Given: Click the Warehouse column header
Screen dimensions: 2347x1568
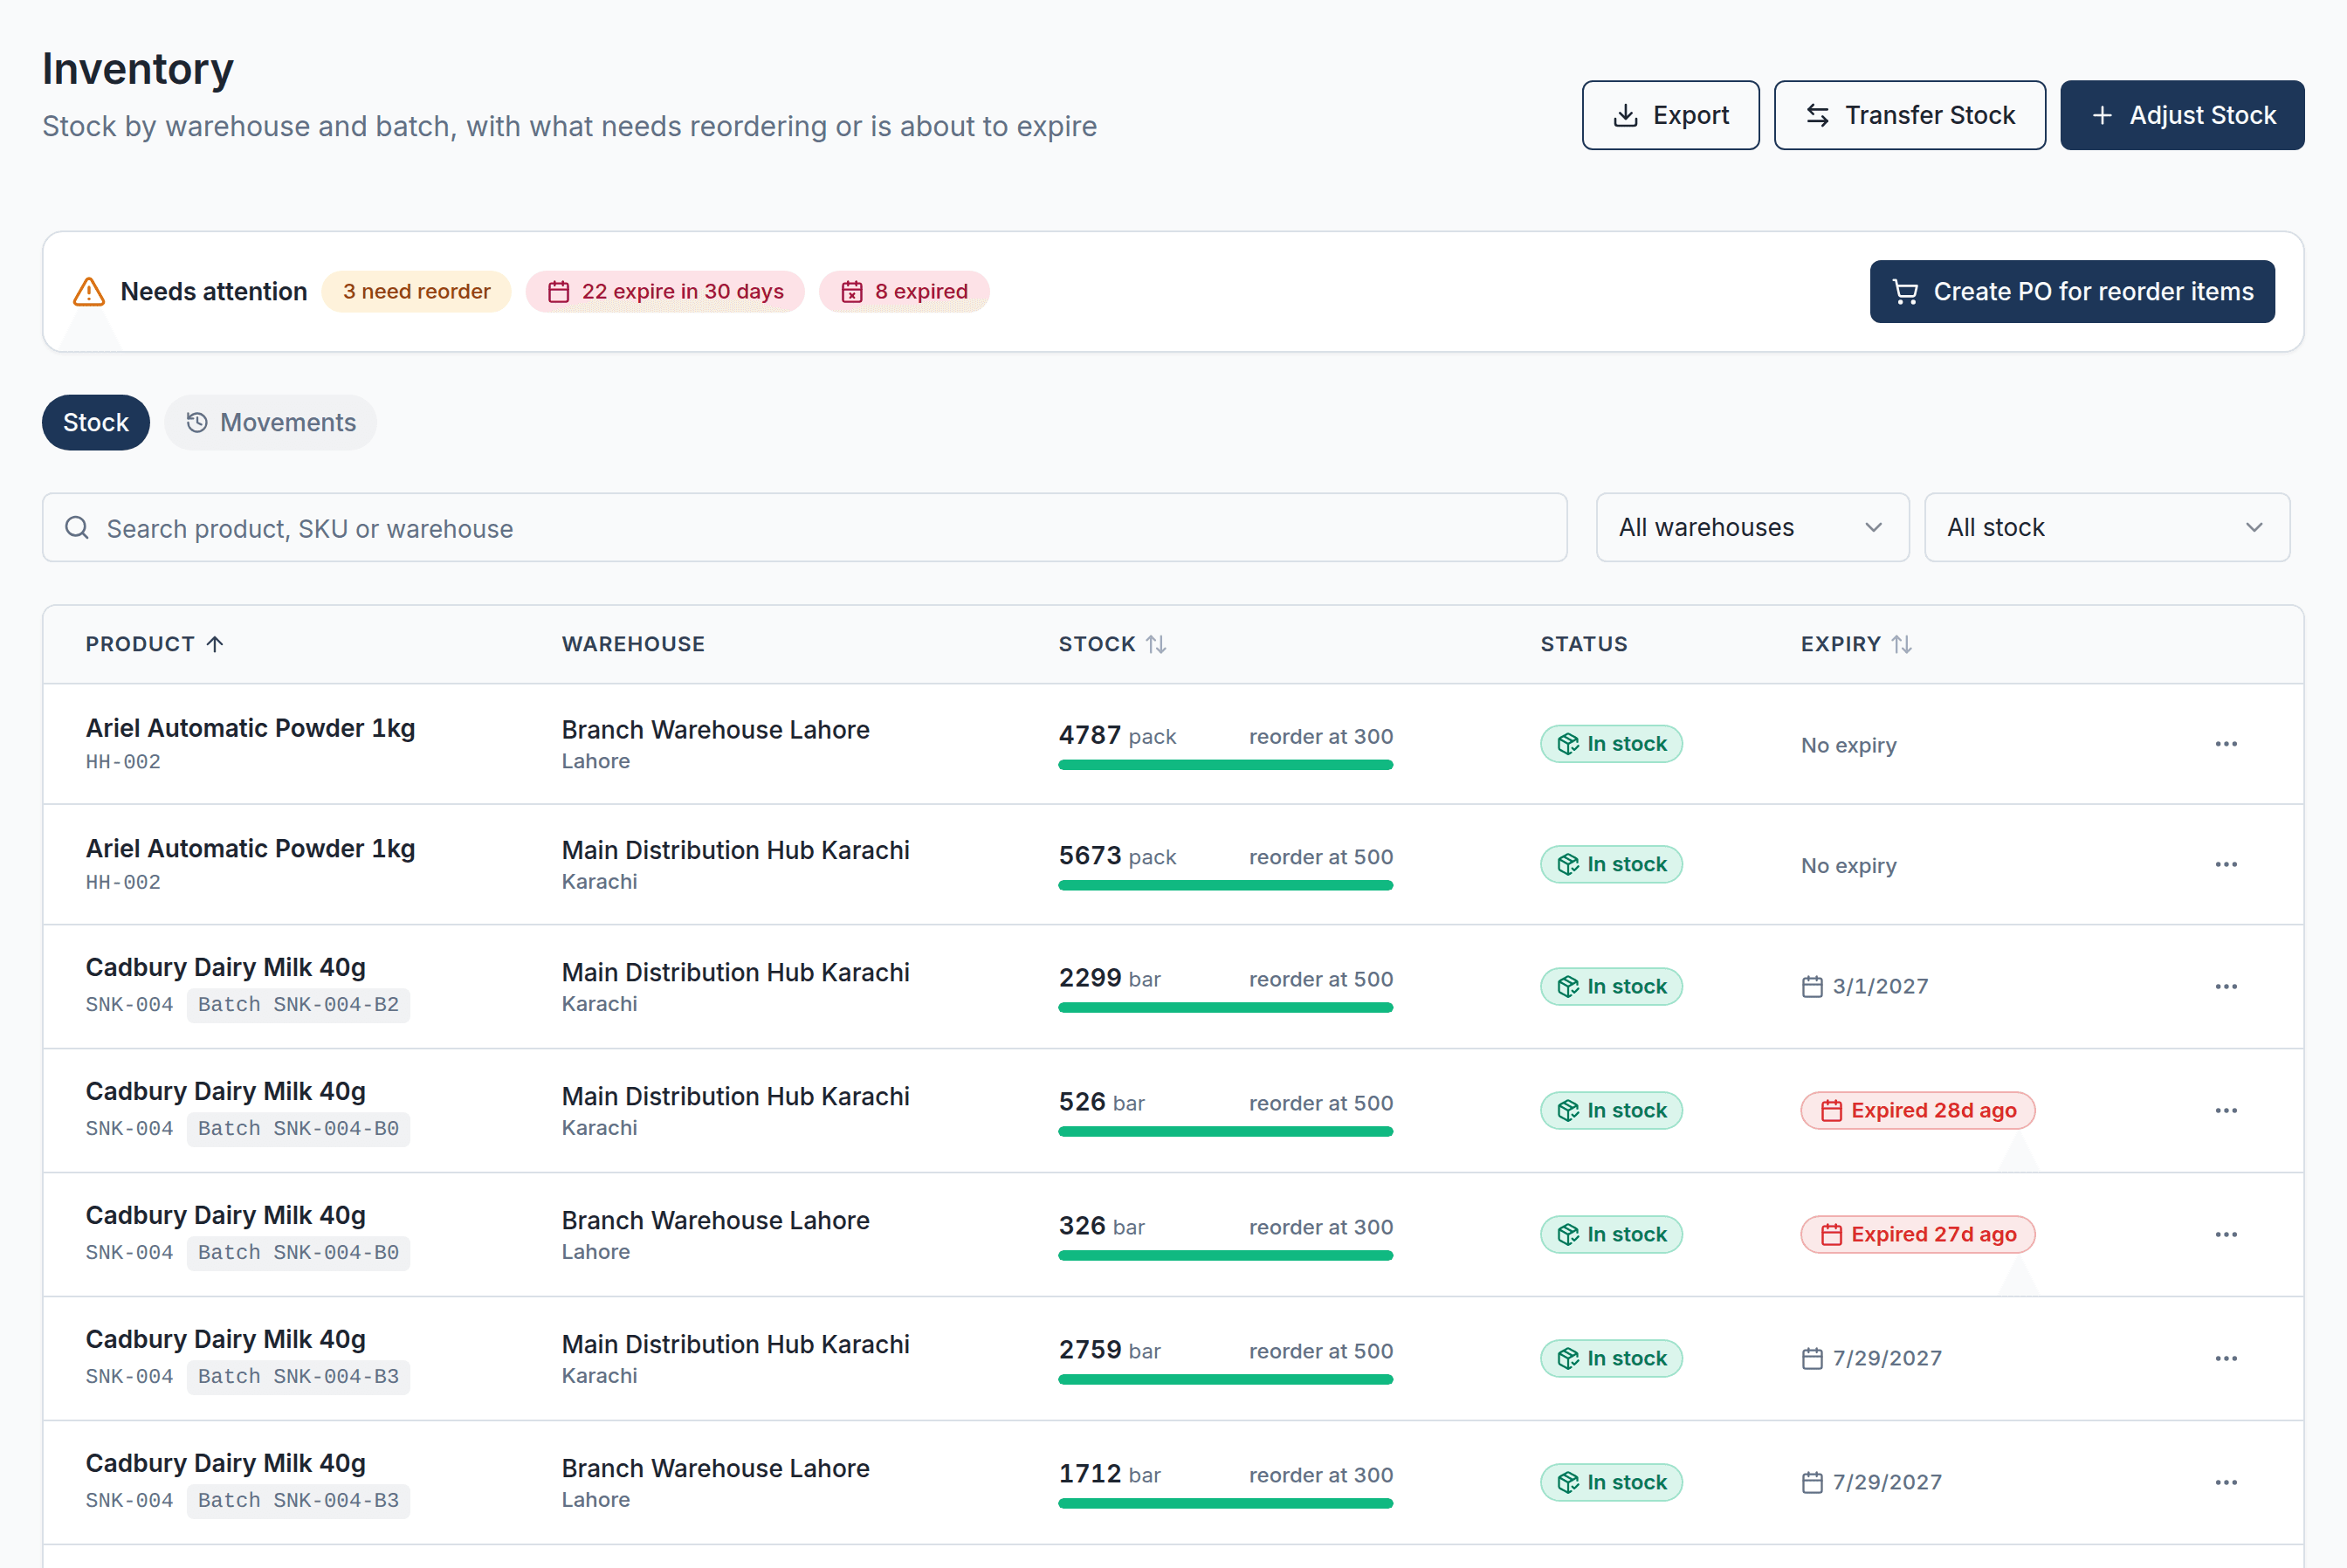Looking at the screenshot, I should [x=633, y=644].
